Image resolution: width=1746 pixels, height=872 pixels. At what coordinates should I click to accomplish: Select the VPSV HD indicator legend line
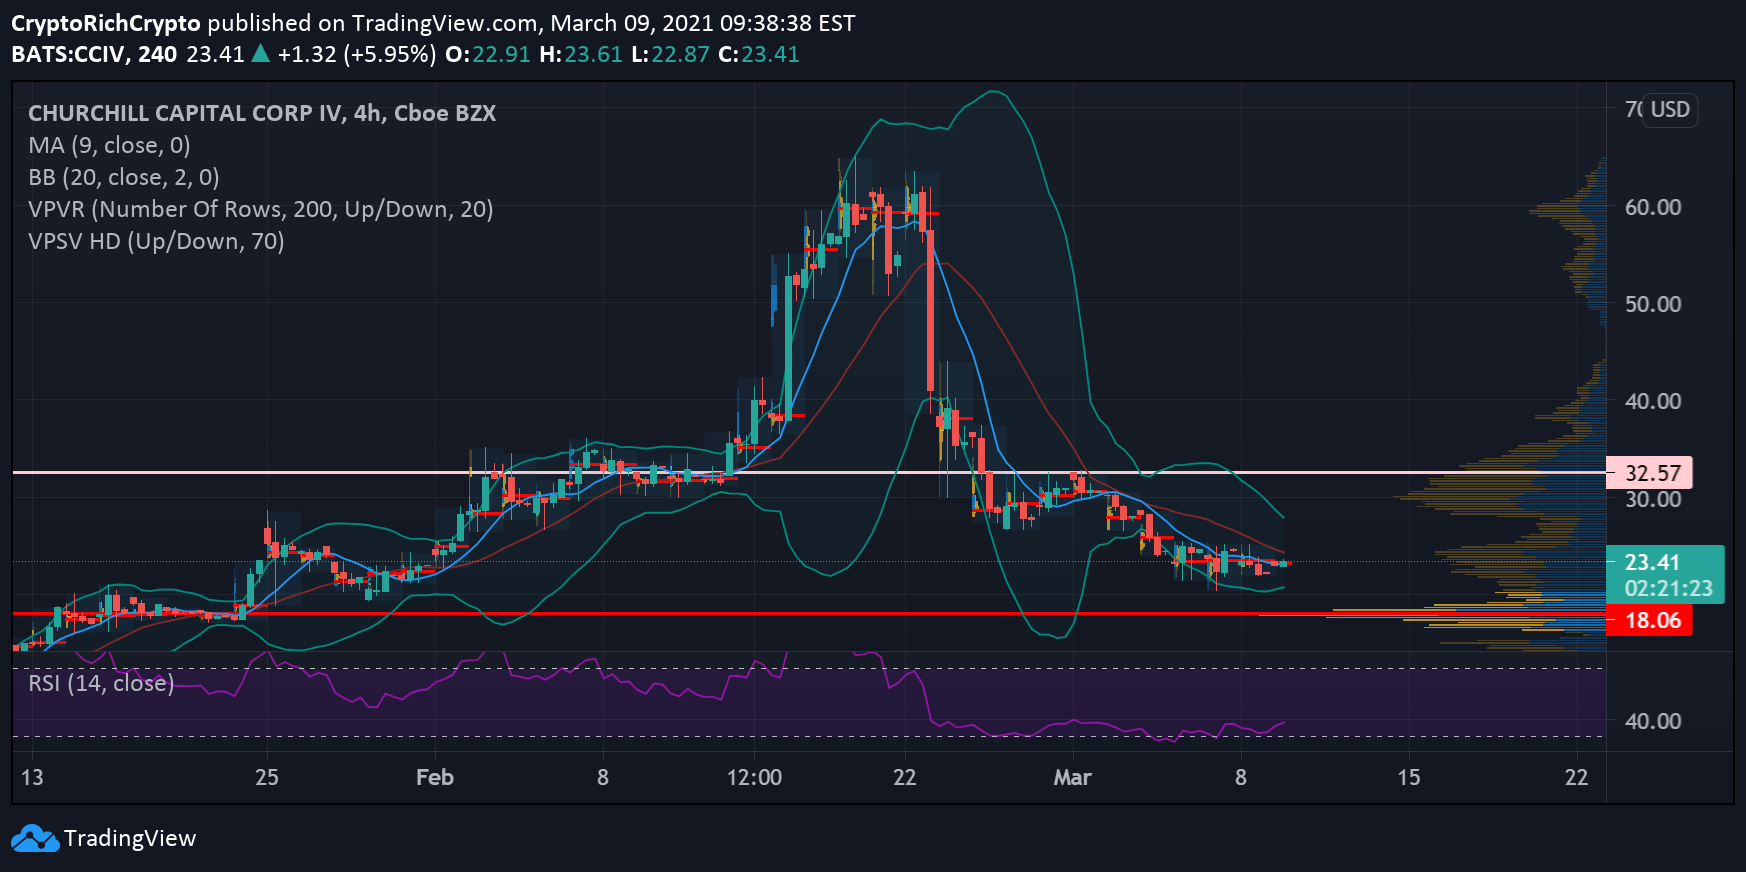(156, 241)
